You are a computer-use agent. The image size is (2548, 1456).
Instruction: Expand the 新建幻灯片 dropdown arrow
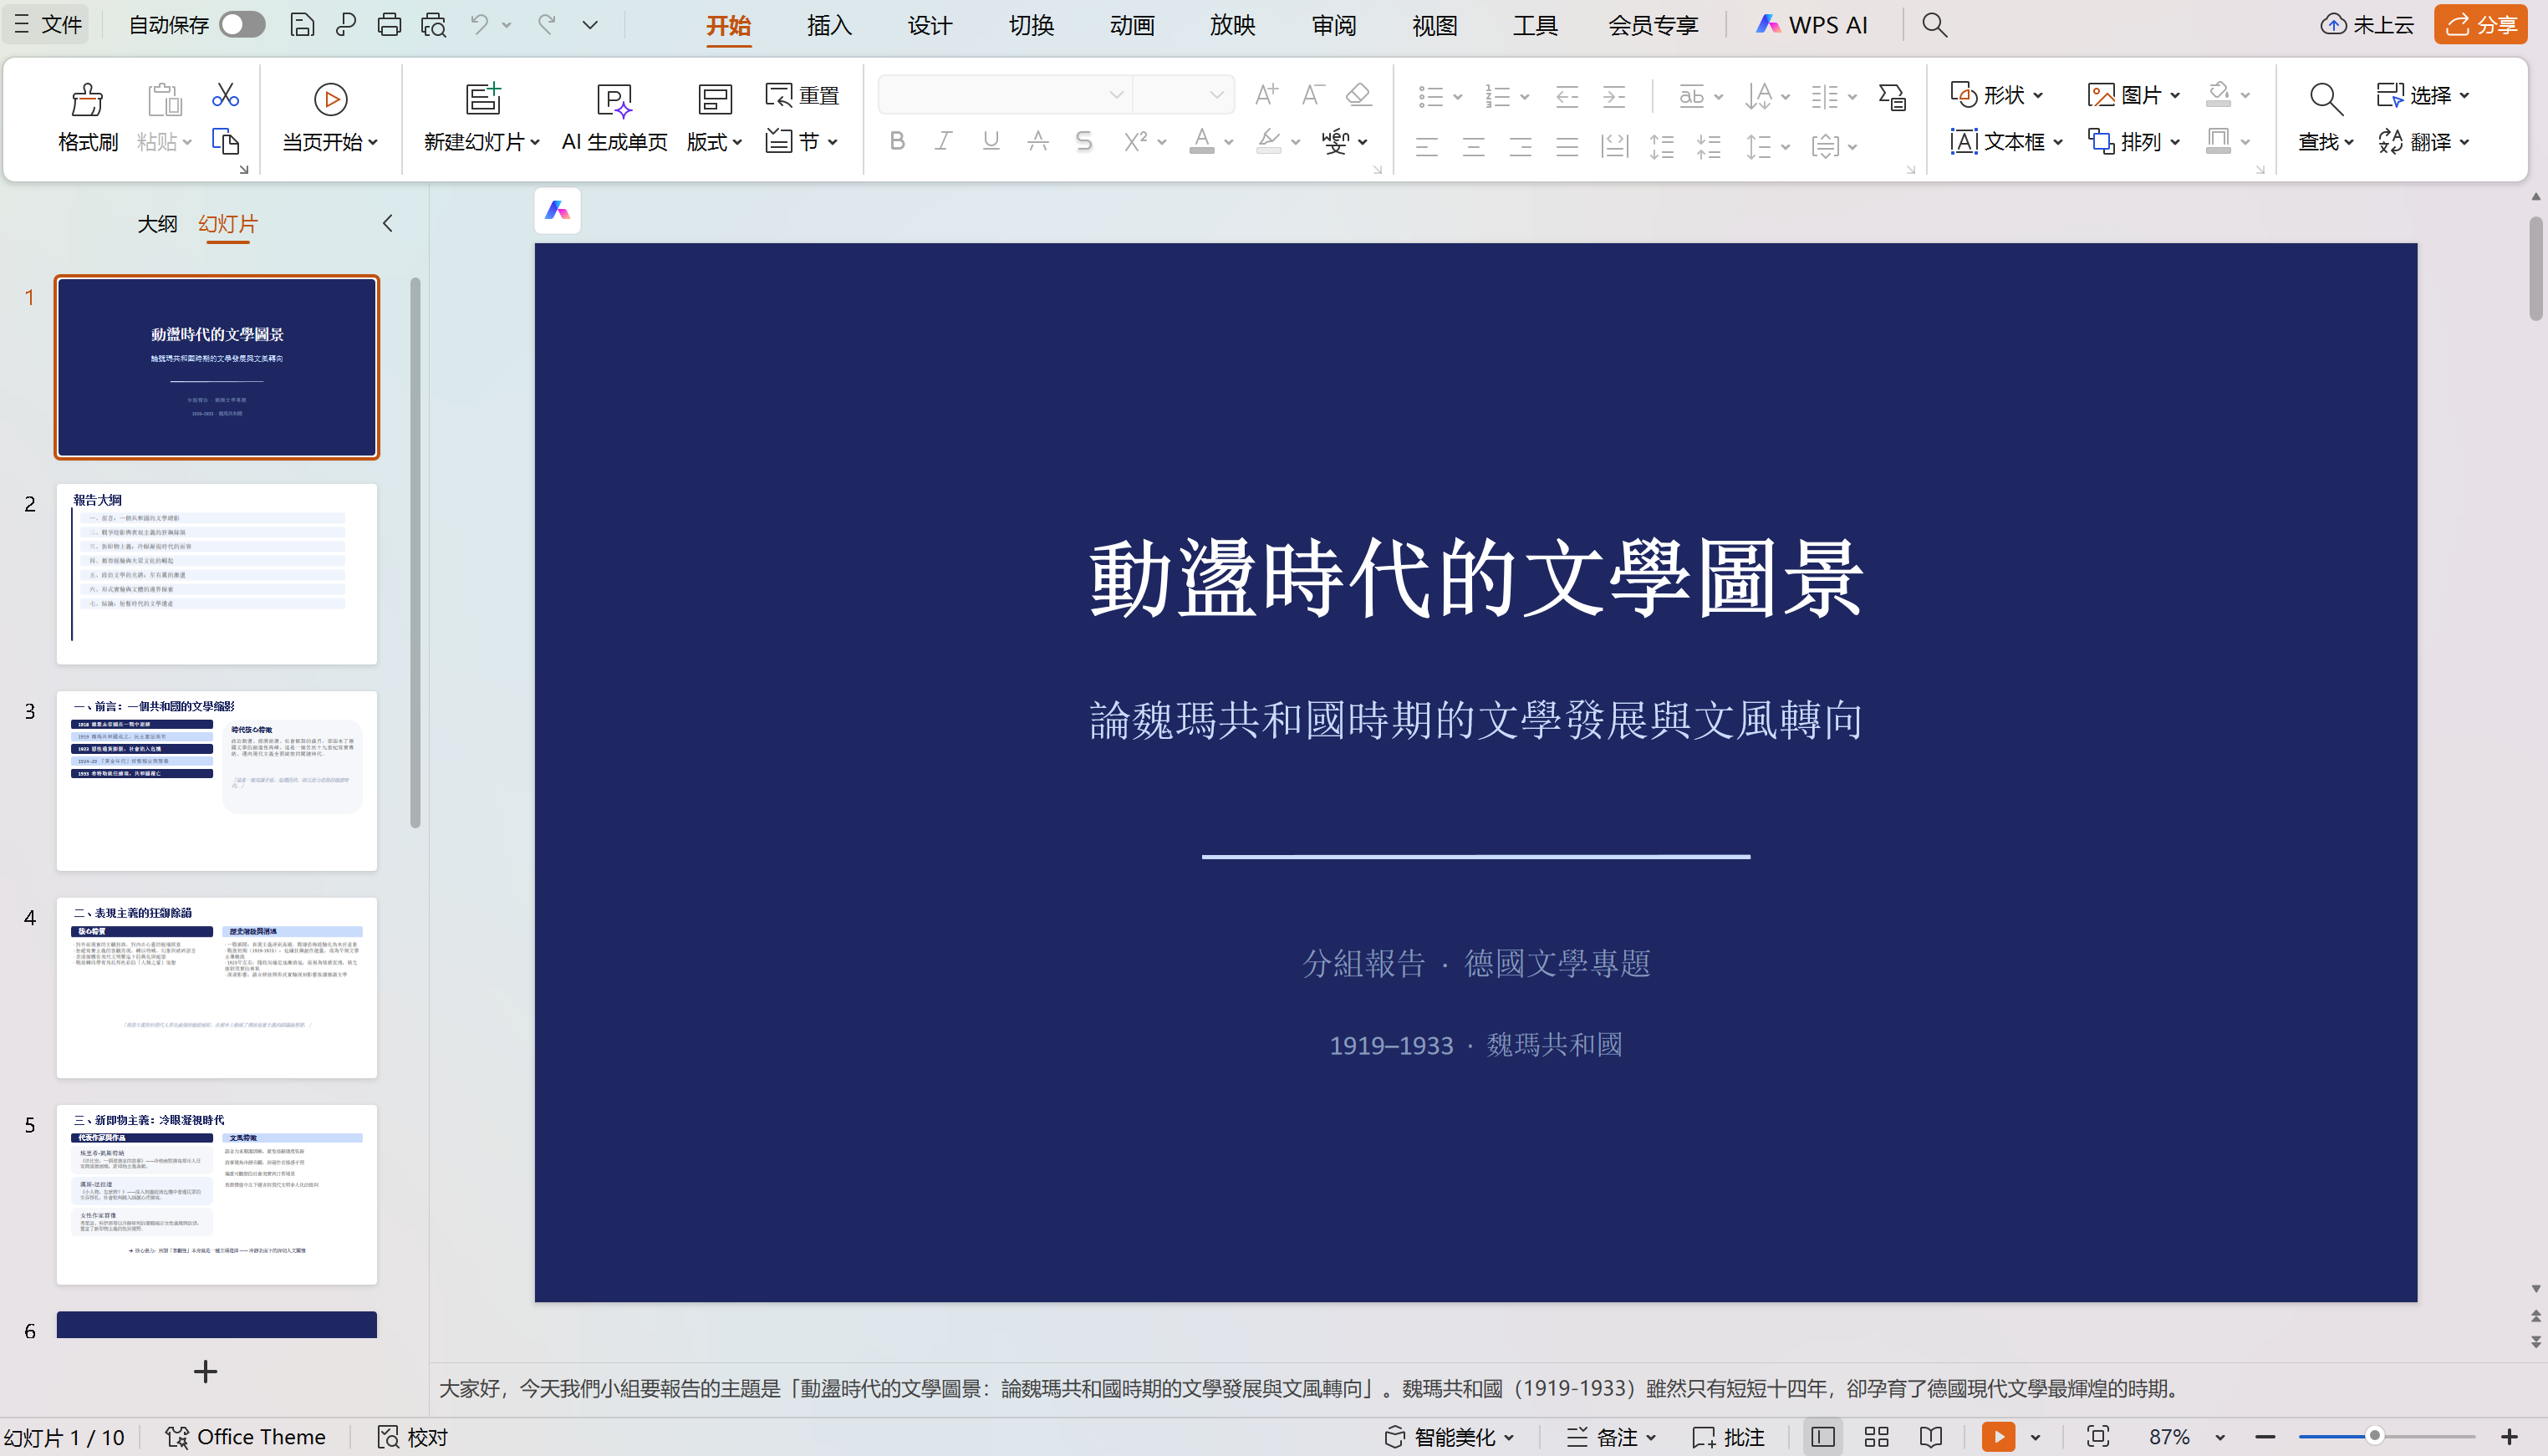pyautogui.click(x=536, y=142)
